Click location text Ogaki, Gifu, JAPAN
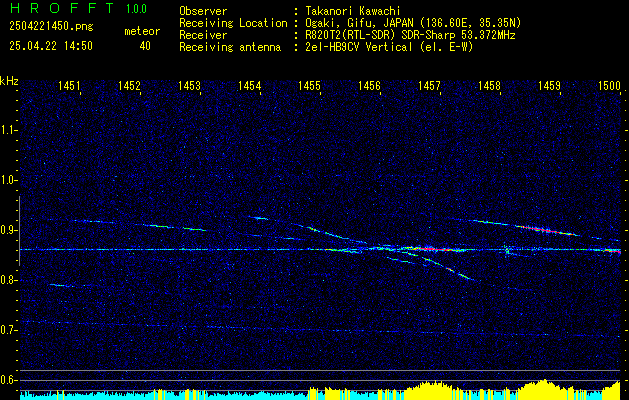This screenshot has width=629, height=400. [360, 23]
